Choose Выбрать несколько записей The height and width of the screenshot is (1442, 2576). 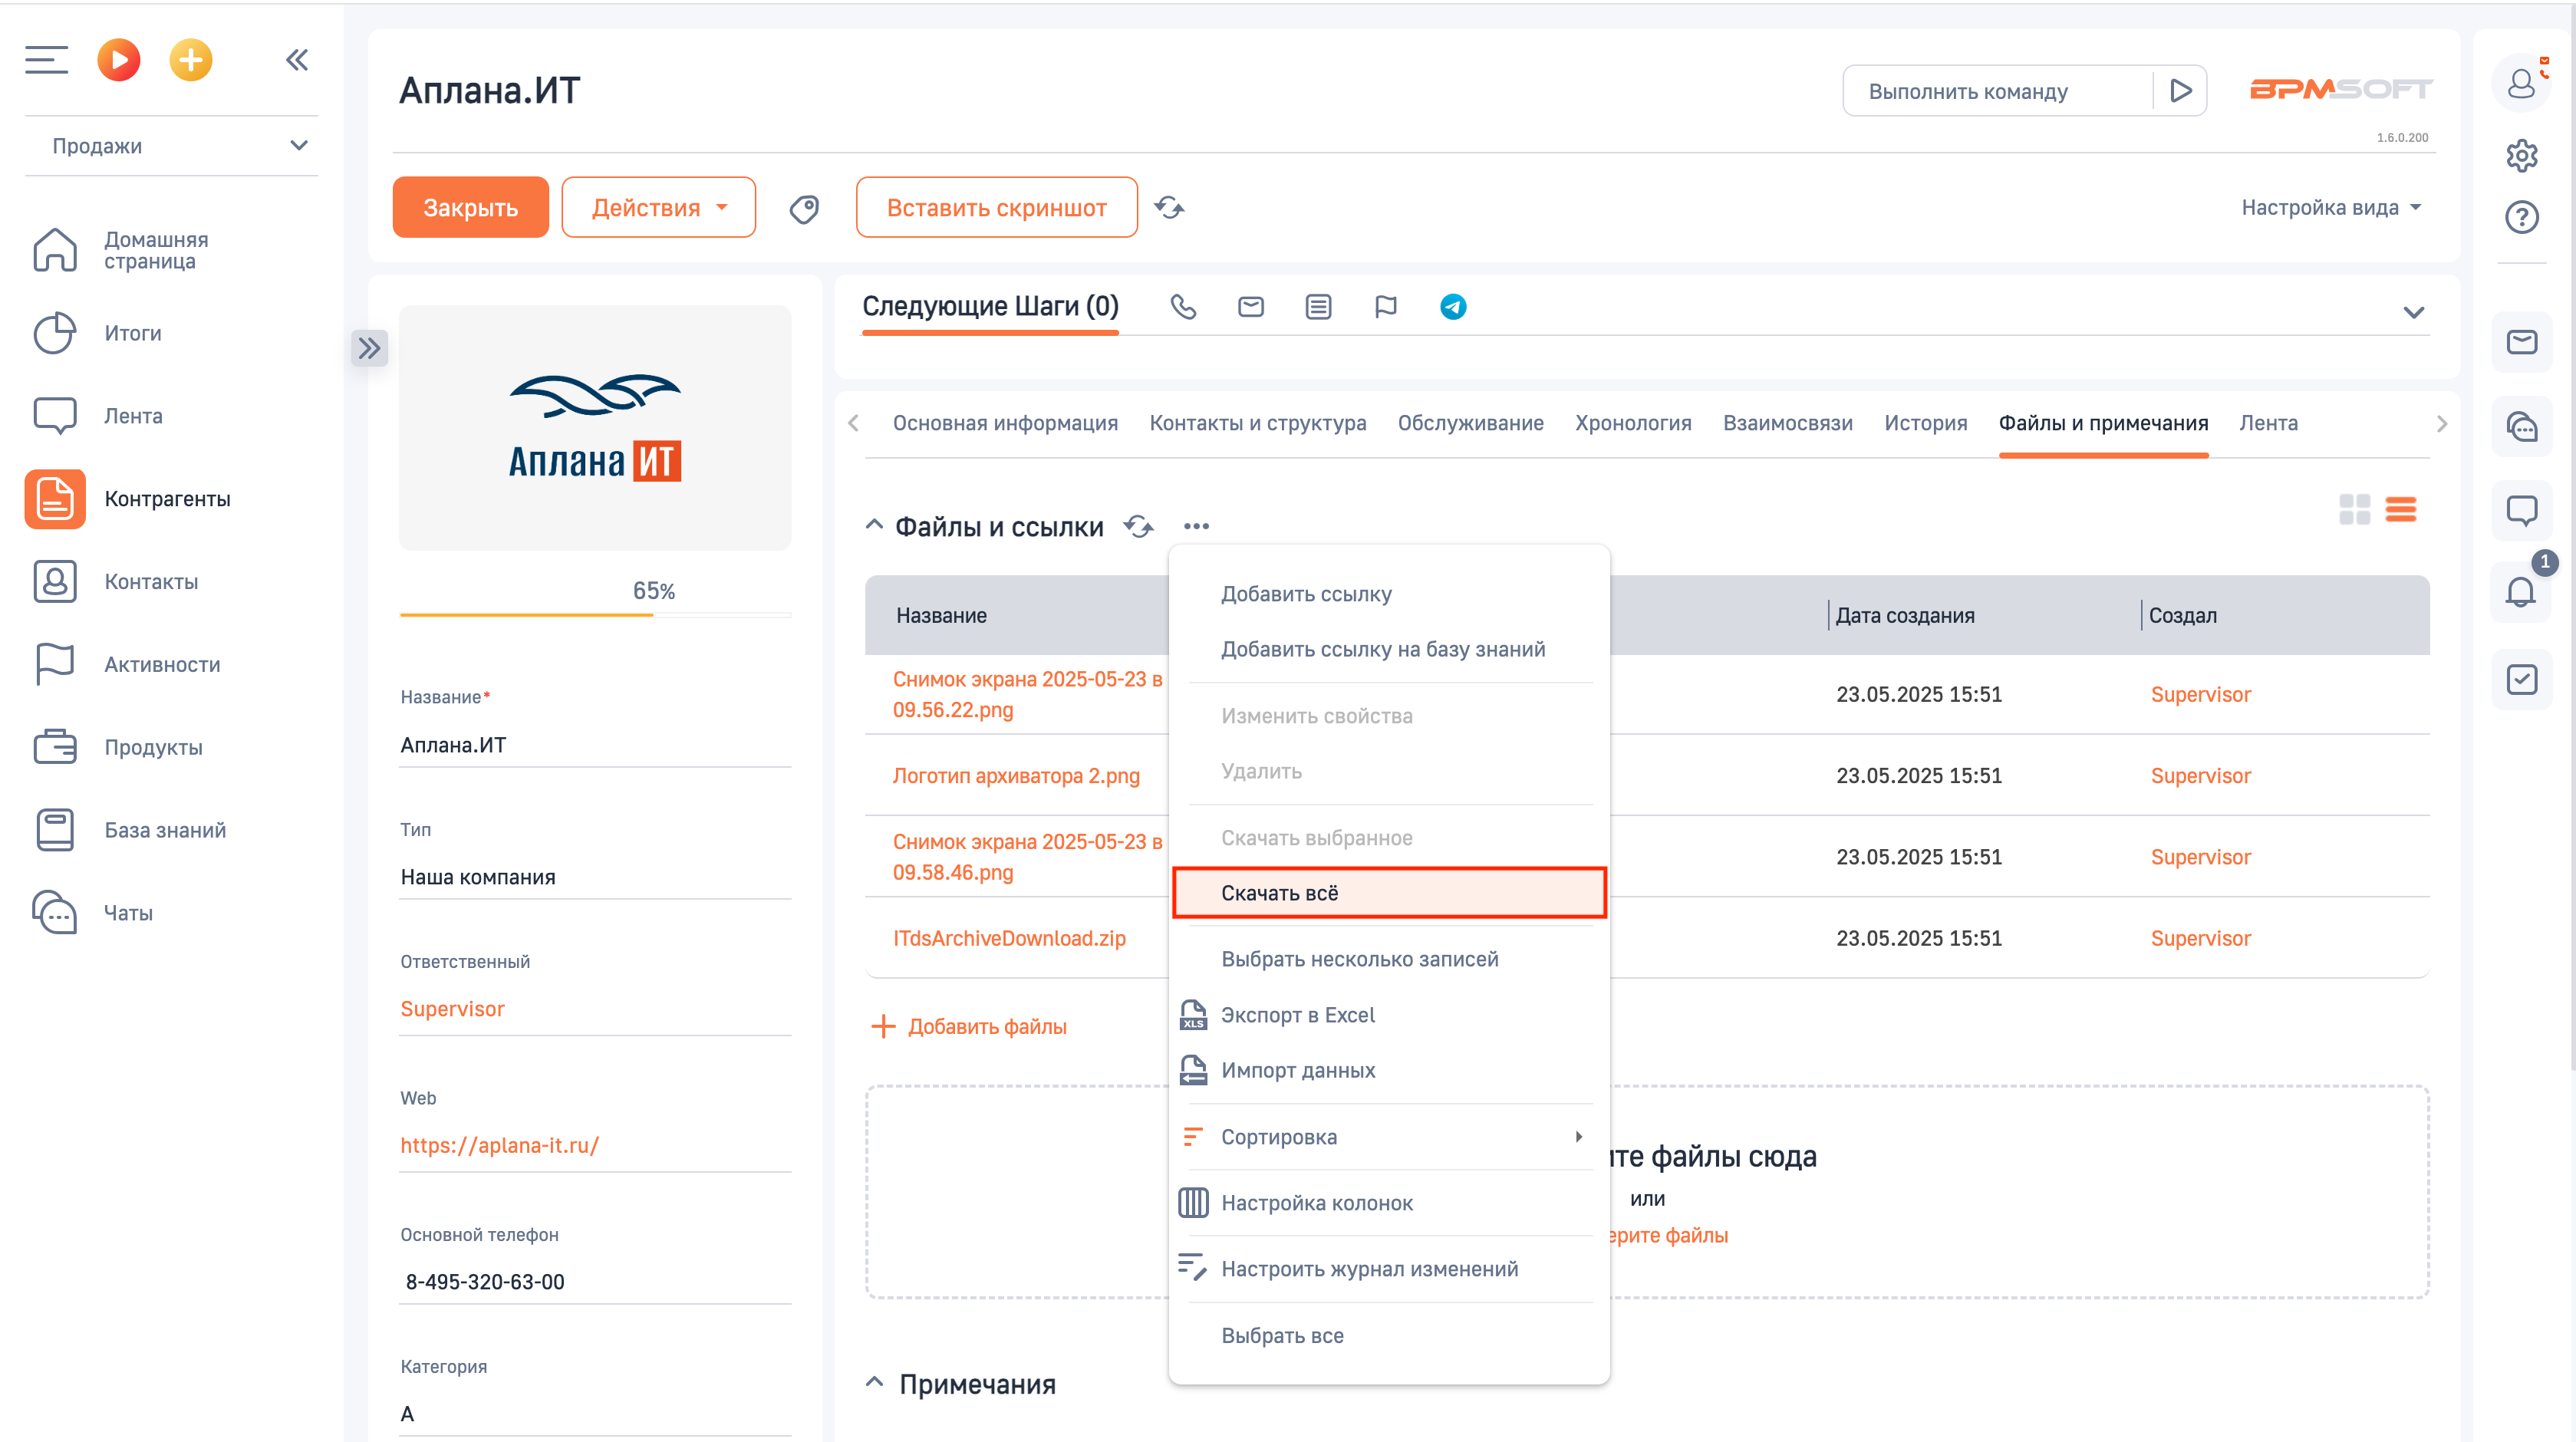1389,959
